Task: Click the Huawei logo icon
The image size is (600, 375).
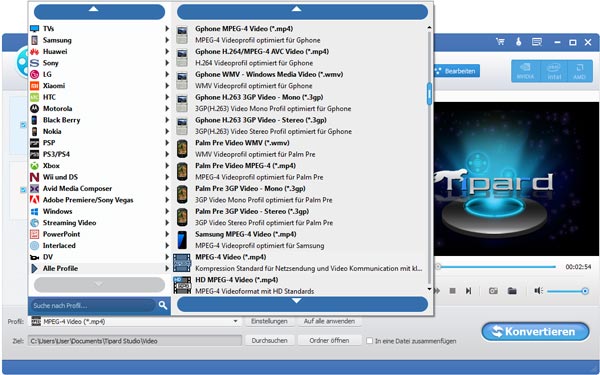Action: (x=34, y=52)
